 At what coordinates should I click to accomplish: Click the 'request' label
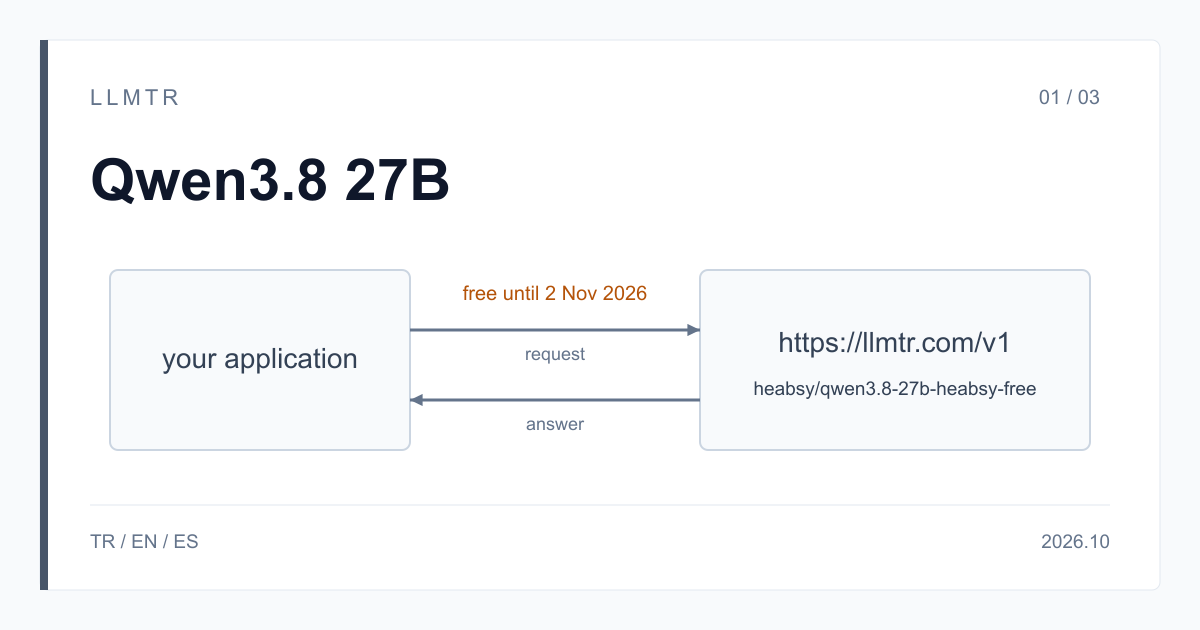[555, 355]
